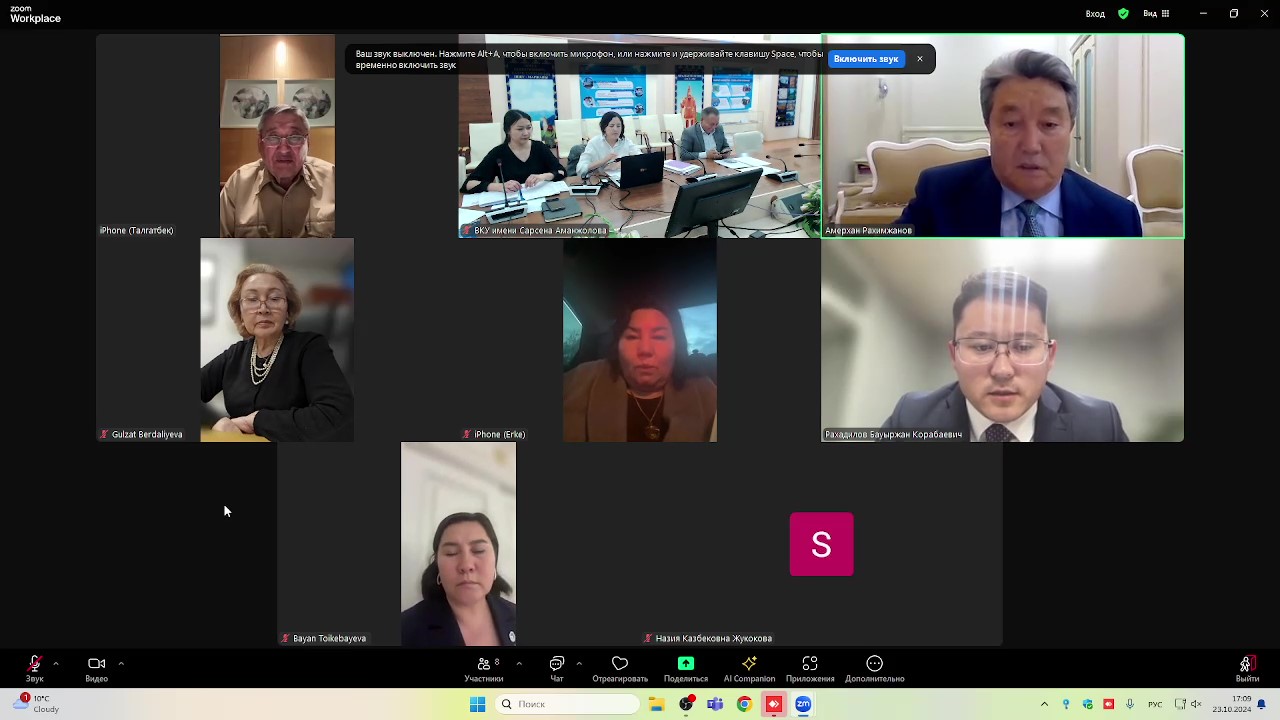Image resolution: width=1280 pixels, height=720 pixels.
Task: Open the Чат chat panel
Action: pos(557,668)
